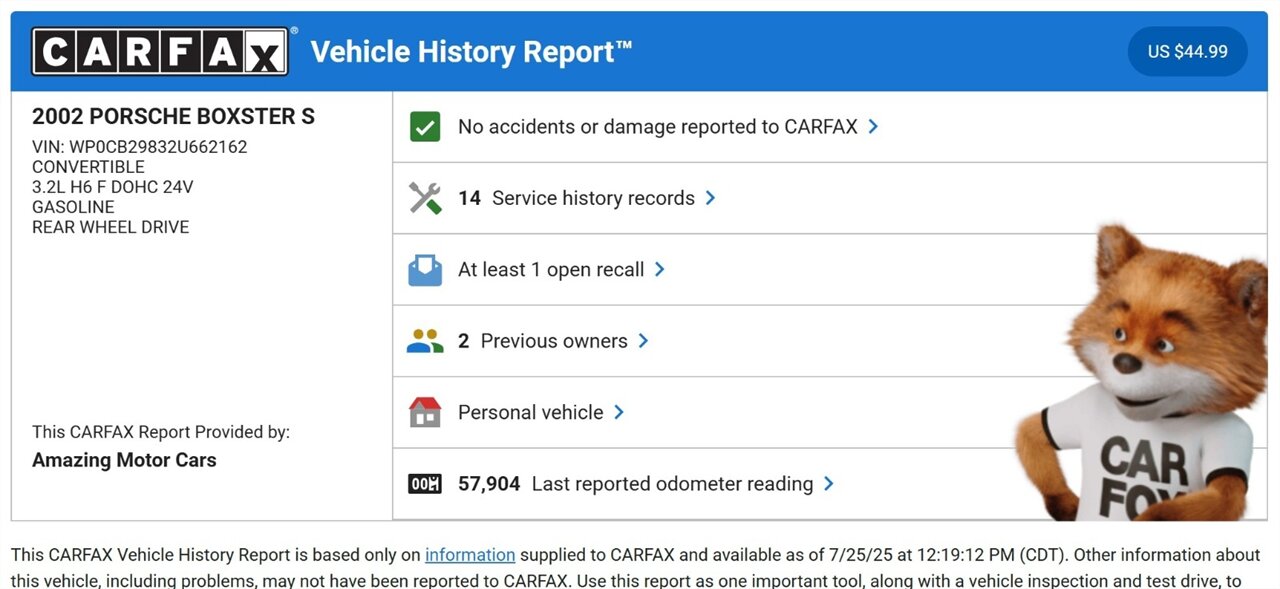This screenshot has height=589, width=1280.
Task: Select 'At least 1 open recall' text
Action: pyautogui.click(x=551, y=270)
